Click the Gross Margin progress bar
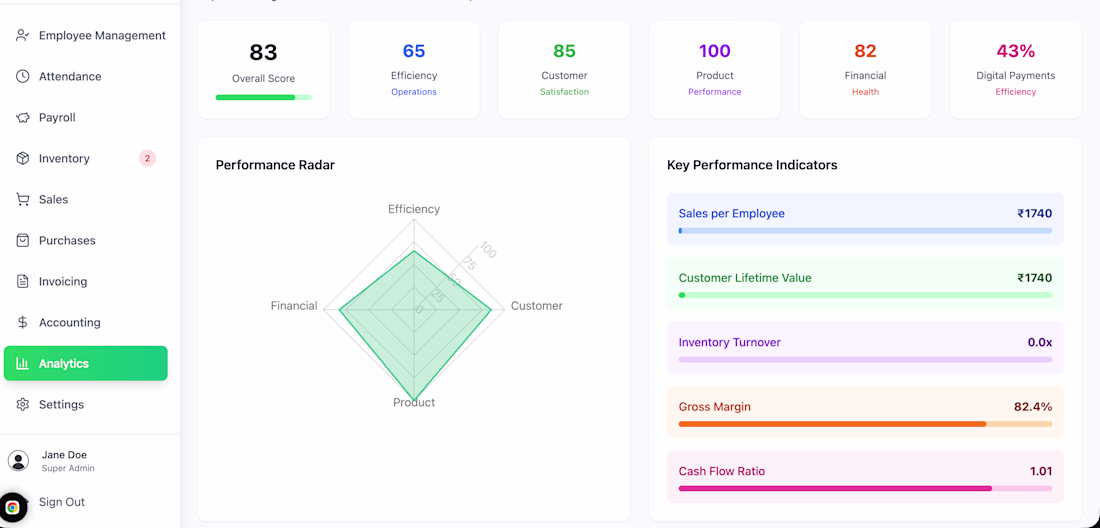The width and height of the screenshot is (1100, 528). (865, 424)
